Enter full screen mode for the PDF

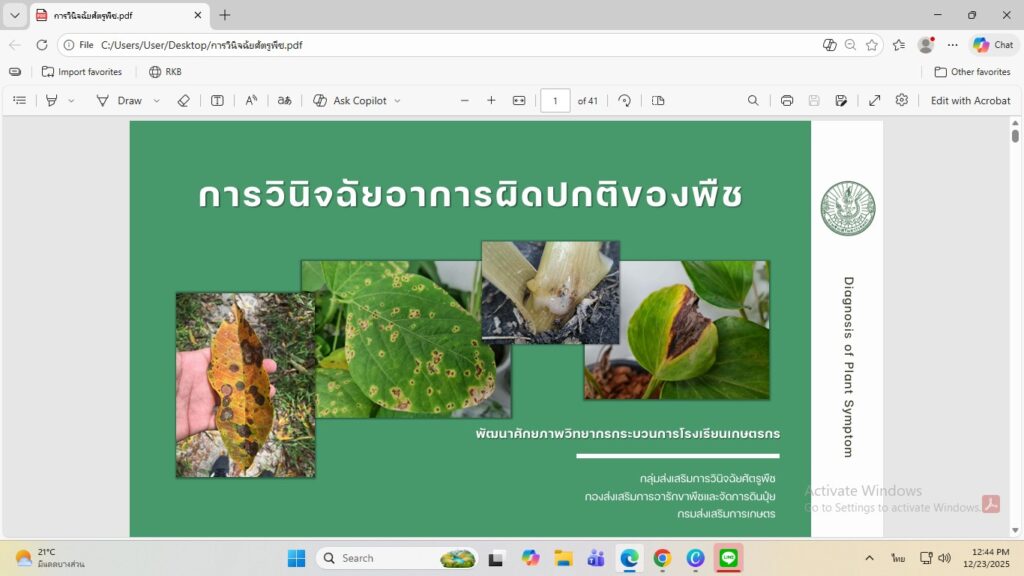coord(874,100)
